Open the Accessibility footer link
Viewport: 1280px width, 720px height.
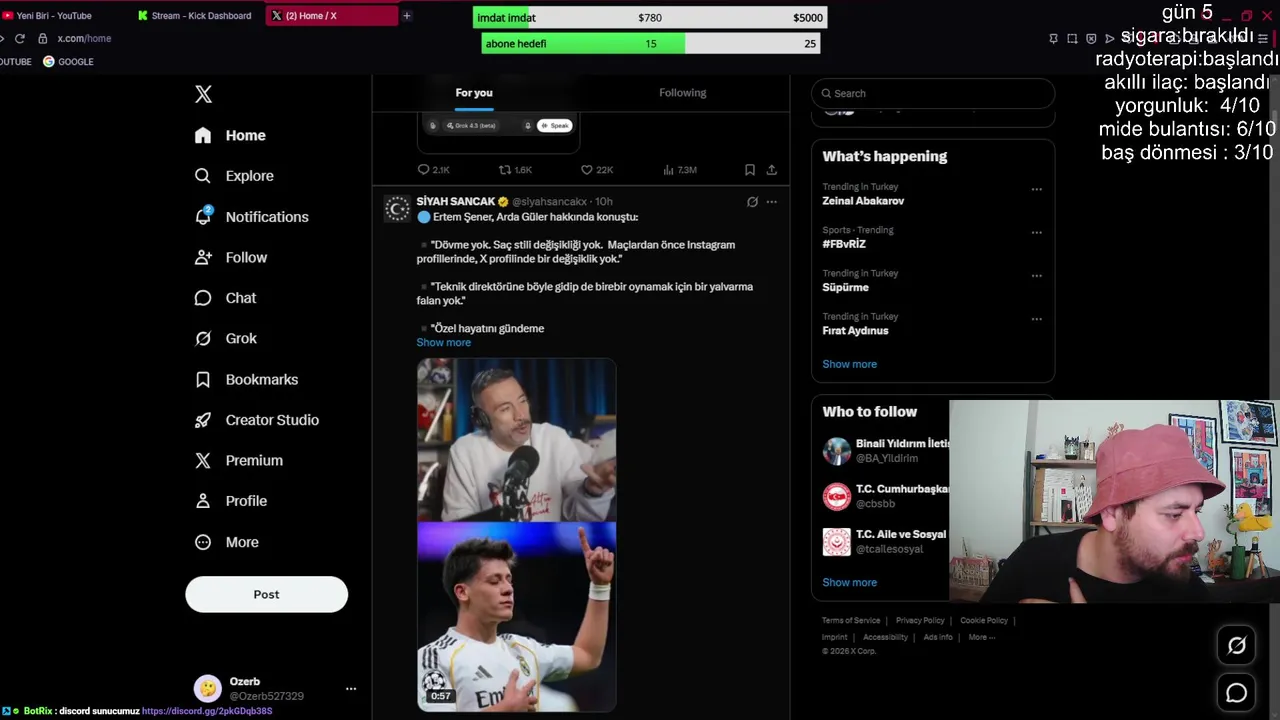click(885, 637)
